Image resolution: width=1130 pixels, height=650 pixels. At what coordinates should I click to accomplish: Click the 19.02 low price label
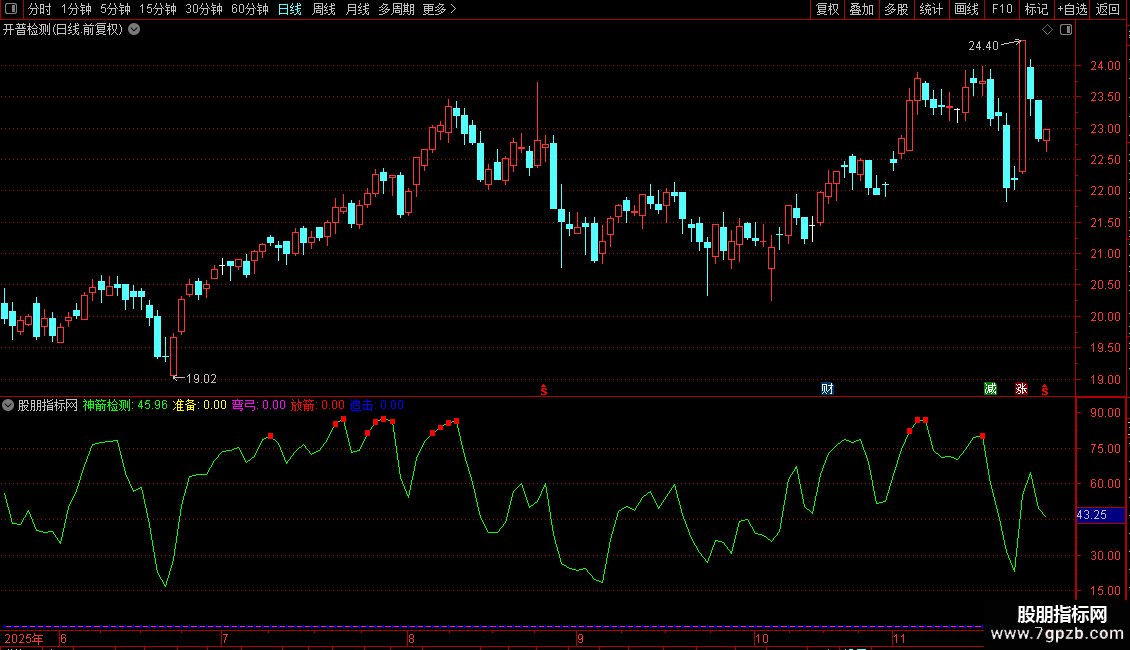coord(201,378)
